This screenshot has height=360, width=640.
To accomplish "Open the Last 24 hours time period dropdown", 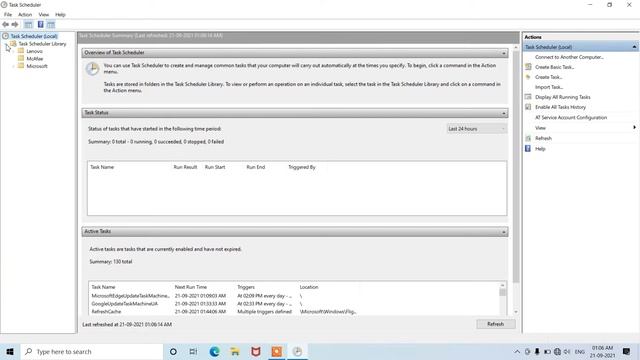I will point(476,129).
